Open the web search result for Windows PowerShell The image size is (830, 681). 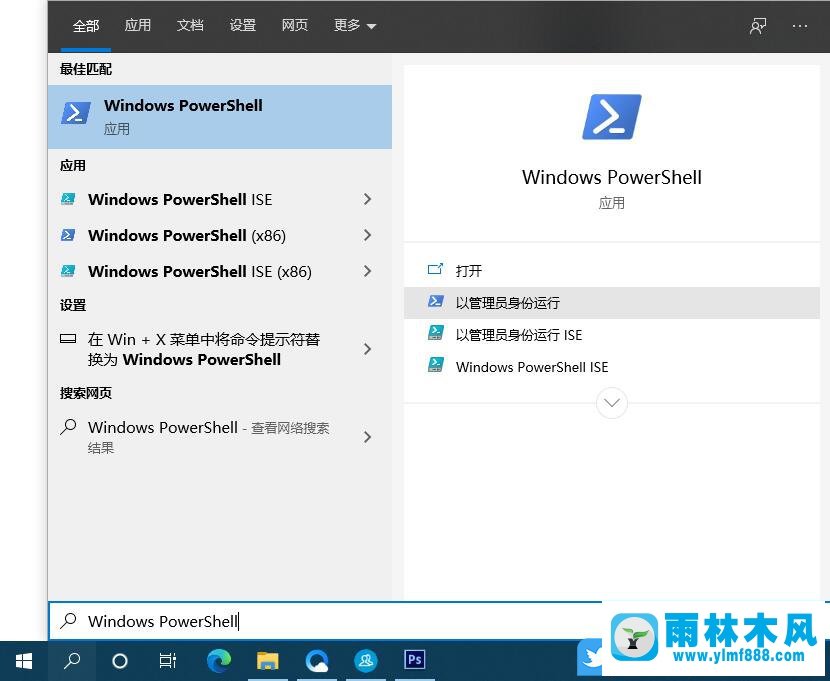(x=209, y=437)
